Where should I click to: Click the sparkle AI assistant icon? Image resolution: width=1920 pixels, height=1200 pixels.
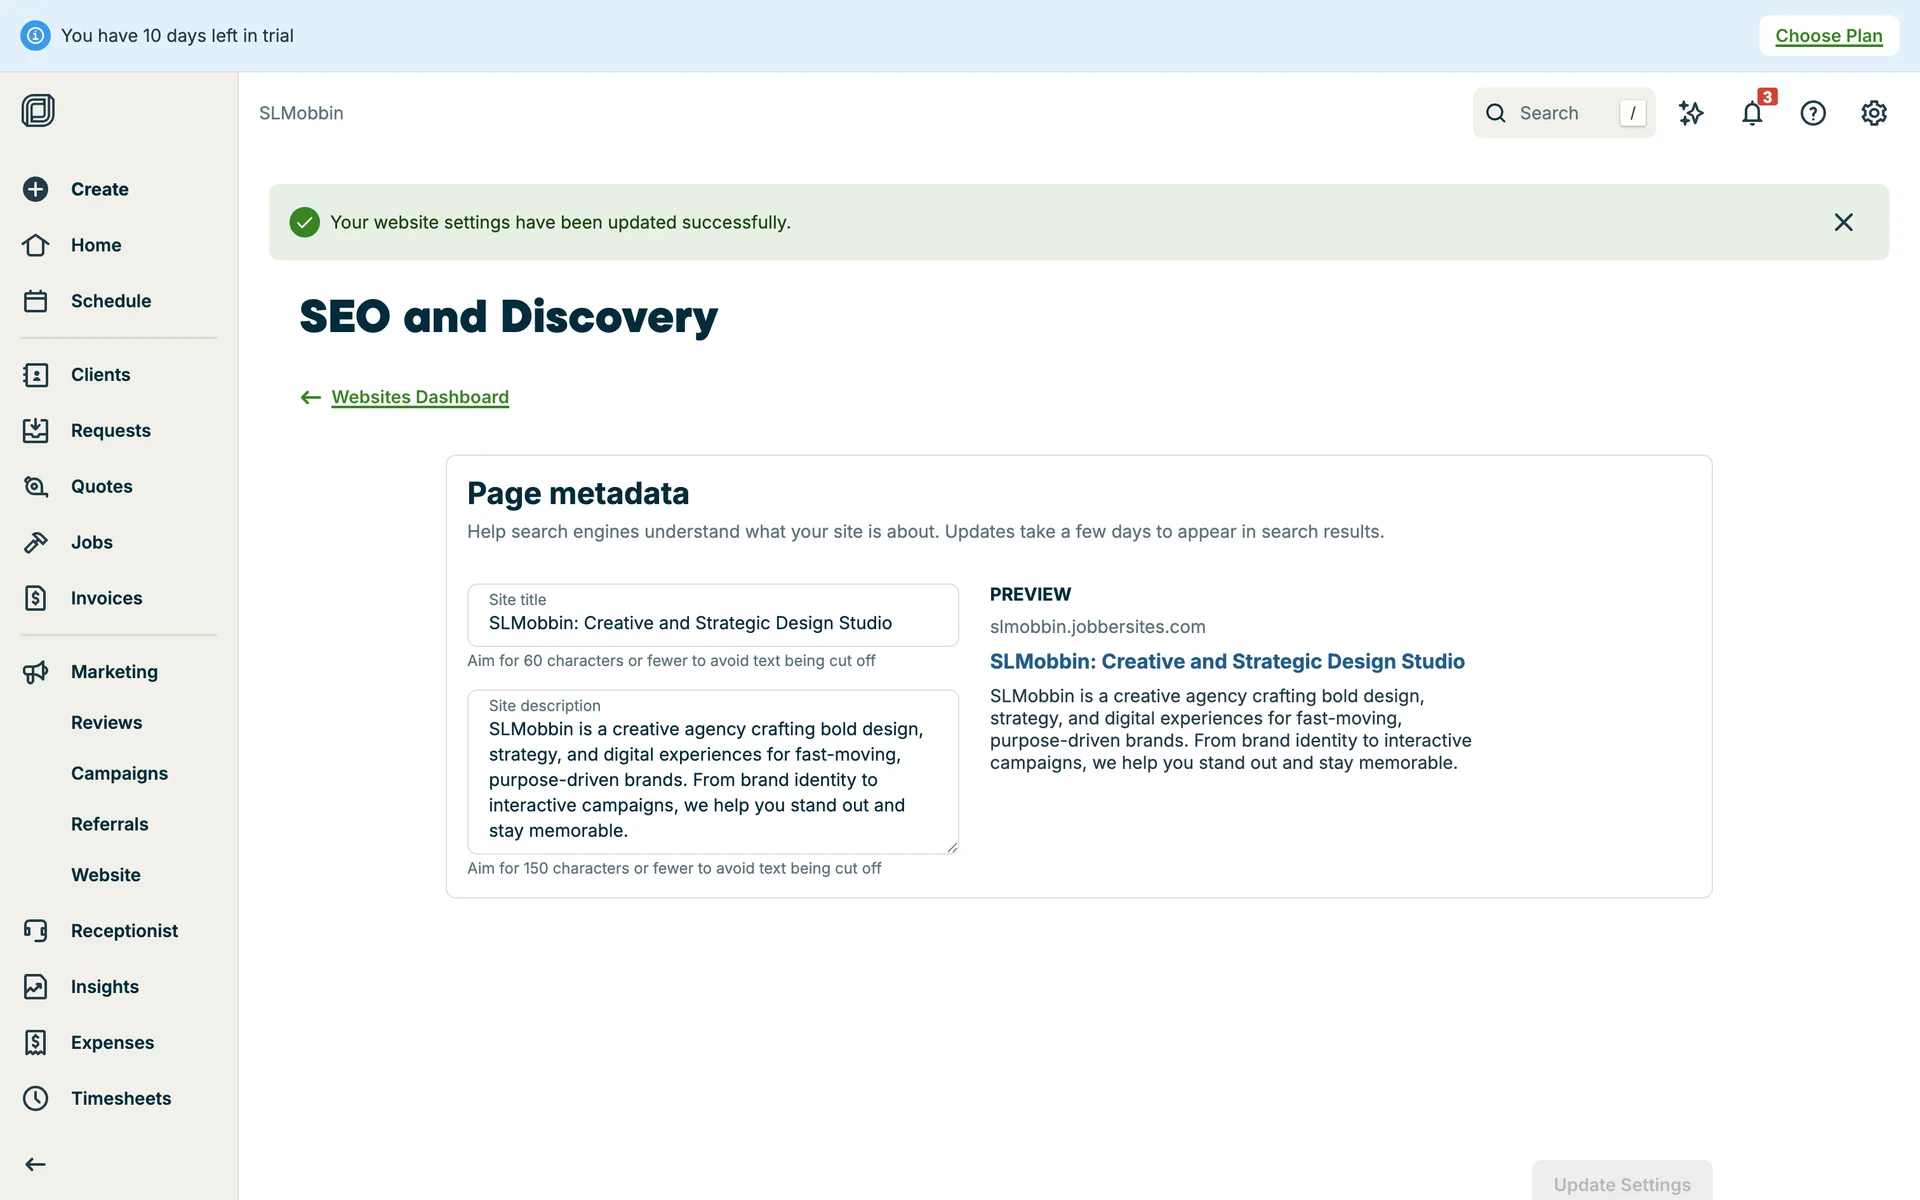point(1691,113)
